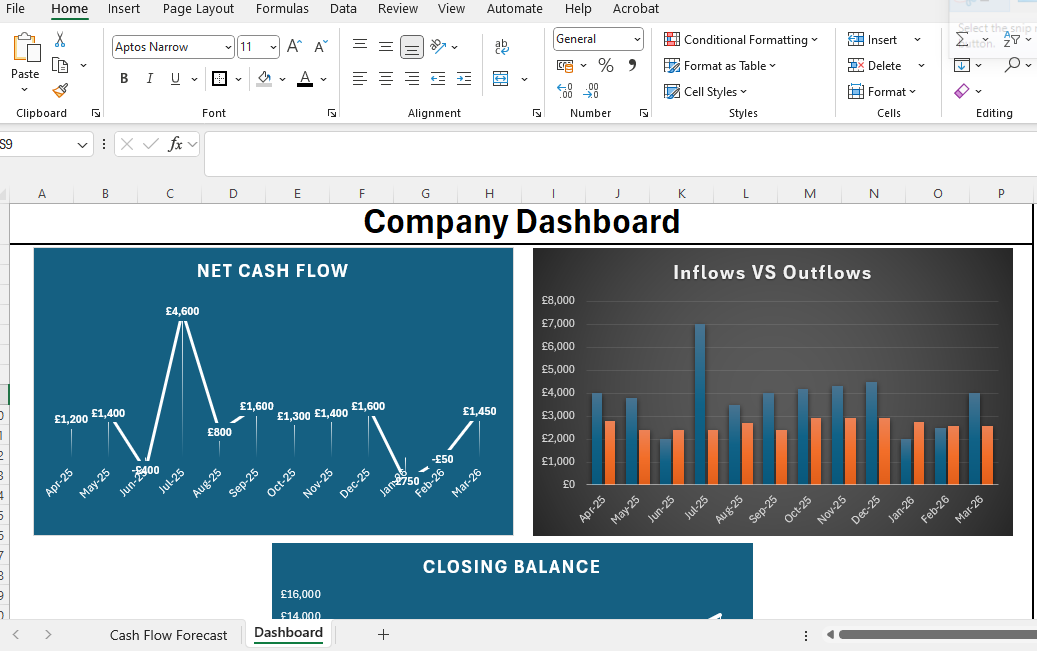The height and width of the screenshot is (652, 1037).
Task: Apply Comma Style number format
Action: (632, 65)
